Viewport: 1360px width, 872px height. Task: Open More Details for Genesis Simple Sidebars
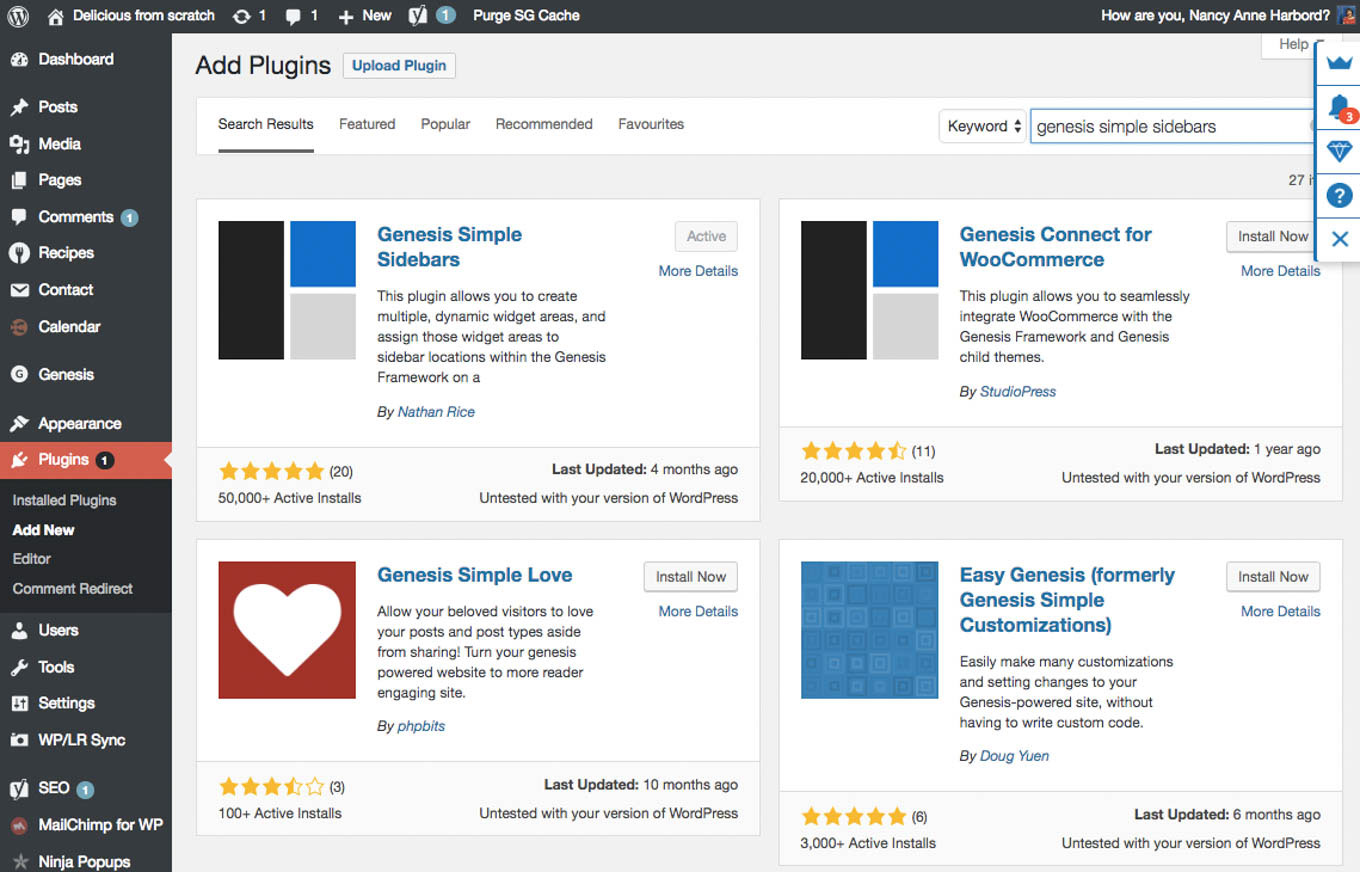pyautogui.click(x=698, y=271)
